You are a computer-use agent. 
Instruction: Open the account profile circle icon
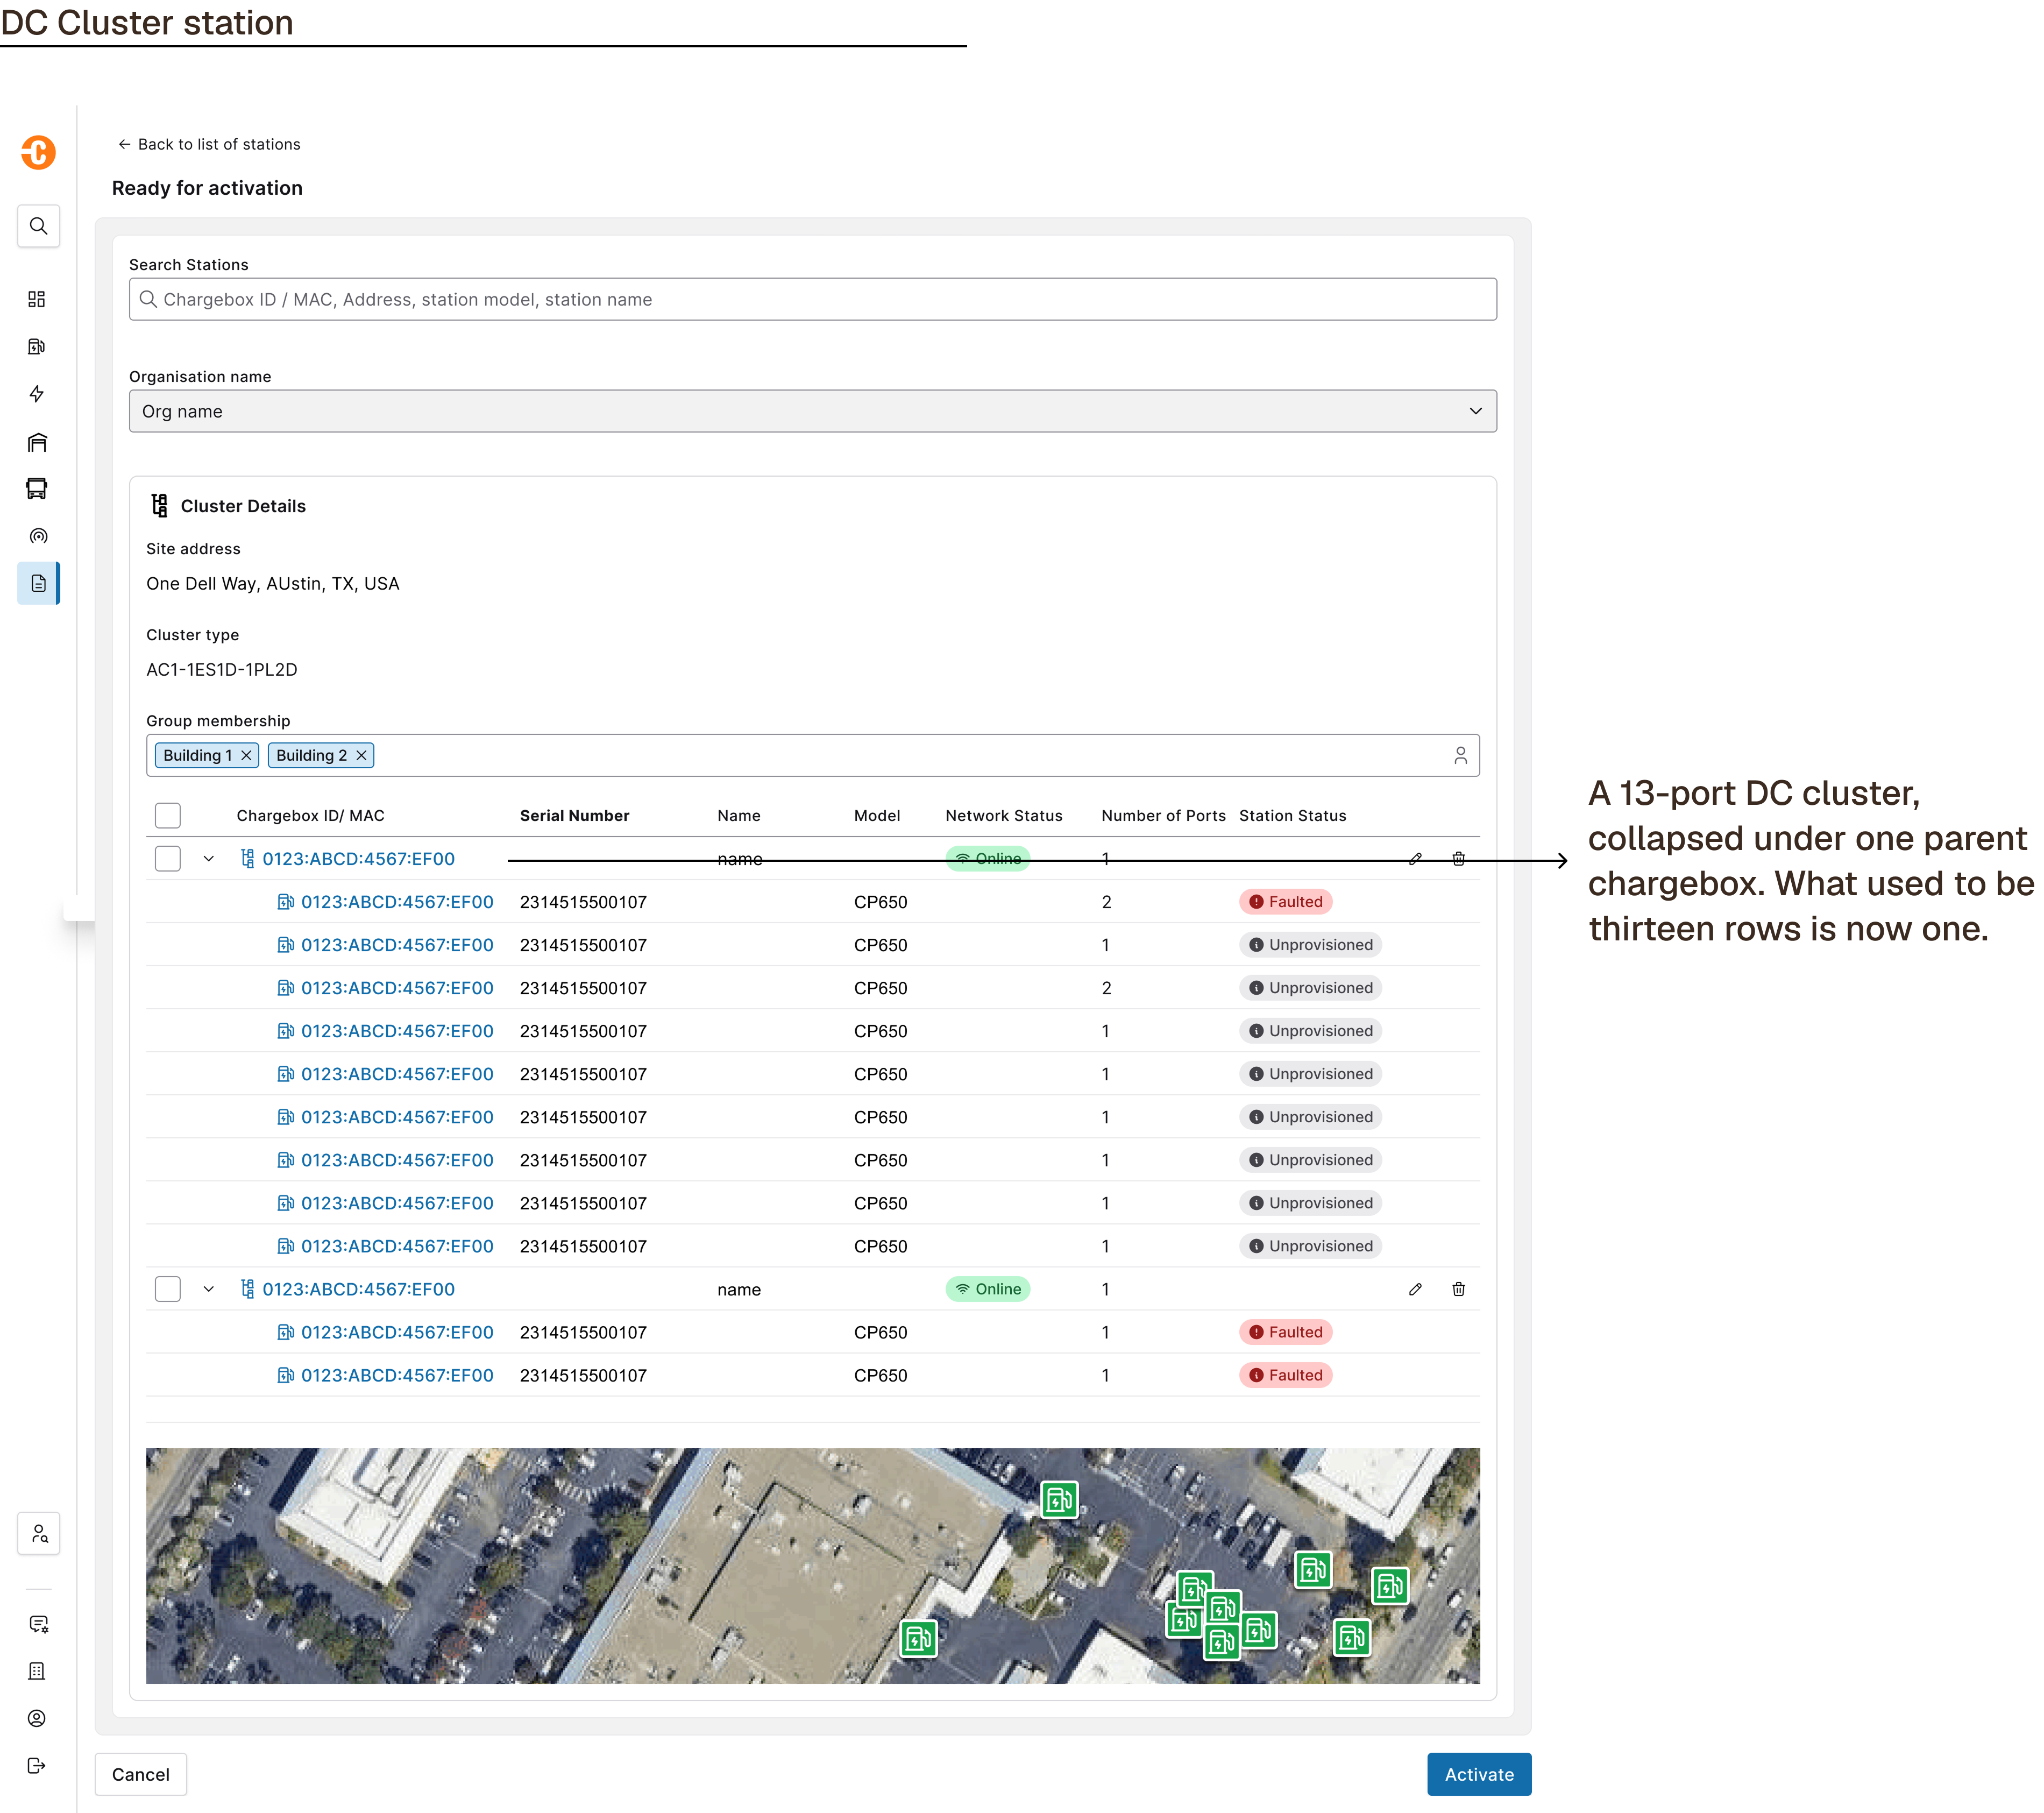37,1718
